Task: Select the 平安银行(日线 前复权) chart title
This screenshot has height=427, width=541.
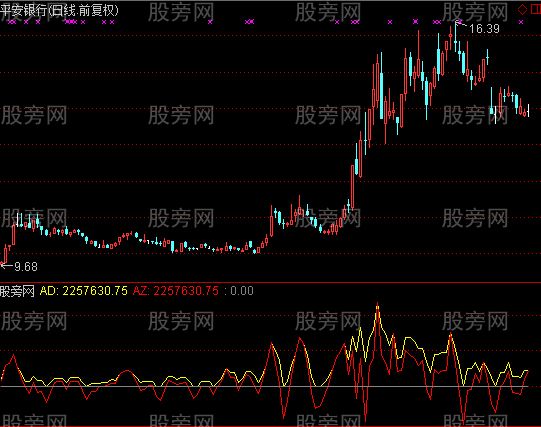Action: [59, 10]
